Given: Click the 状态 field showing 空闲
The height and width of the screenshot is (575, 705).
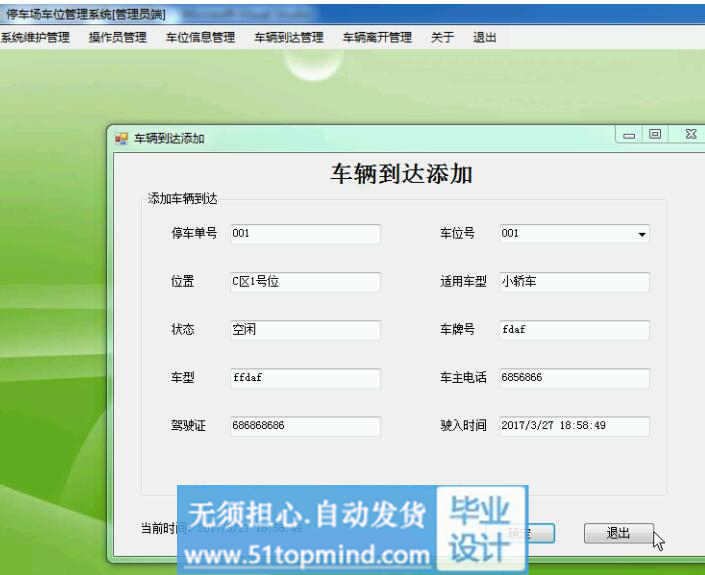Looking at the screenshot, I should point(305,330).
